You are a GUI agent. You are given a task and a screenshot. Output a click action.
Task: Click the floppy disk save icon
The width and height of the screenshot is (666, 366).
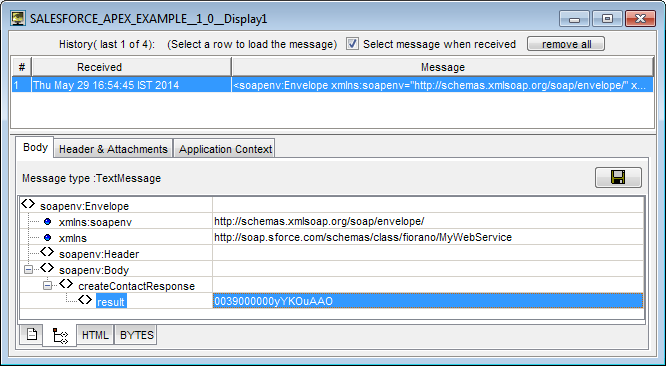(x=618, y=177)
